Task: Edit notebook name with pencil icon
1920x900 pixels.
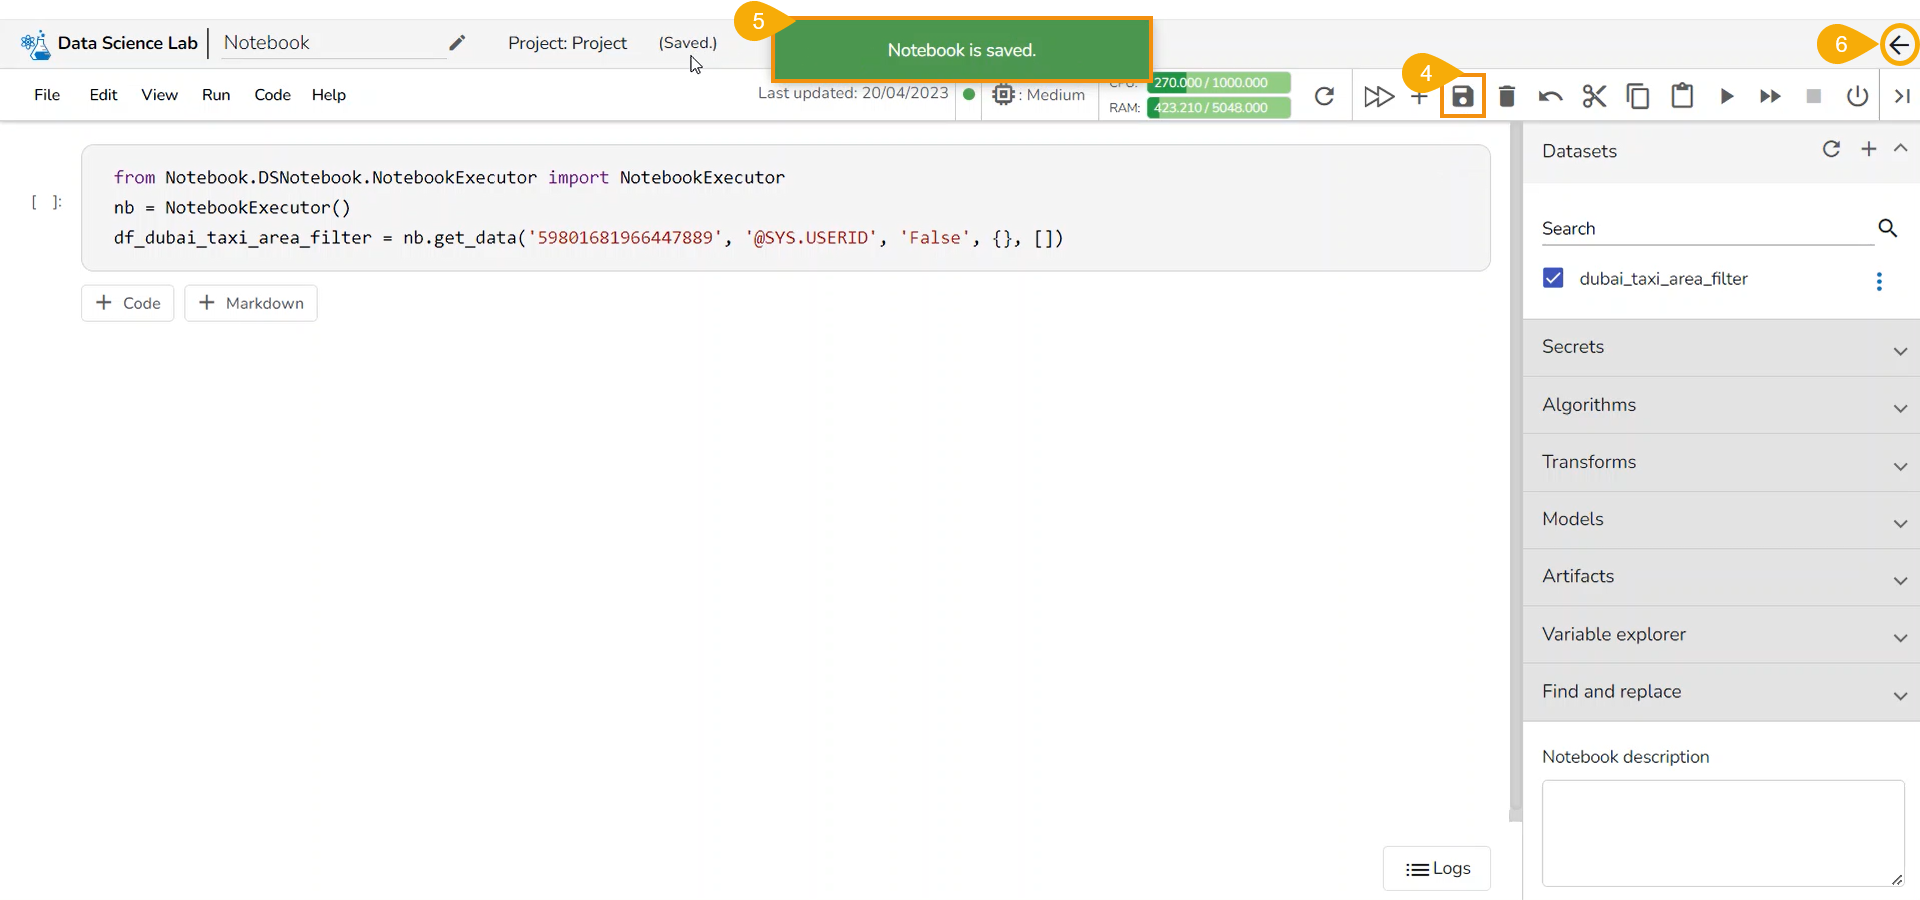Action: click(x=457, y=43)
